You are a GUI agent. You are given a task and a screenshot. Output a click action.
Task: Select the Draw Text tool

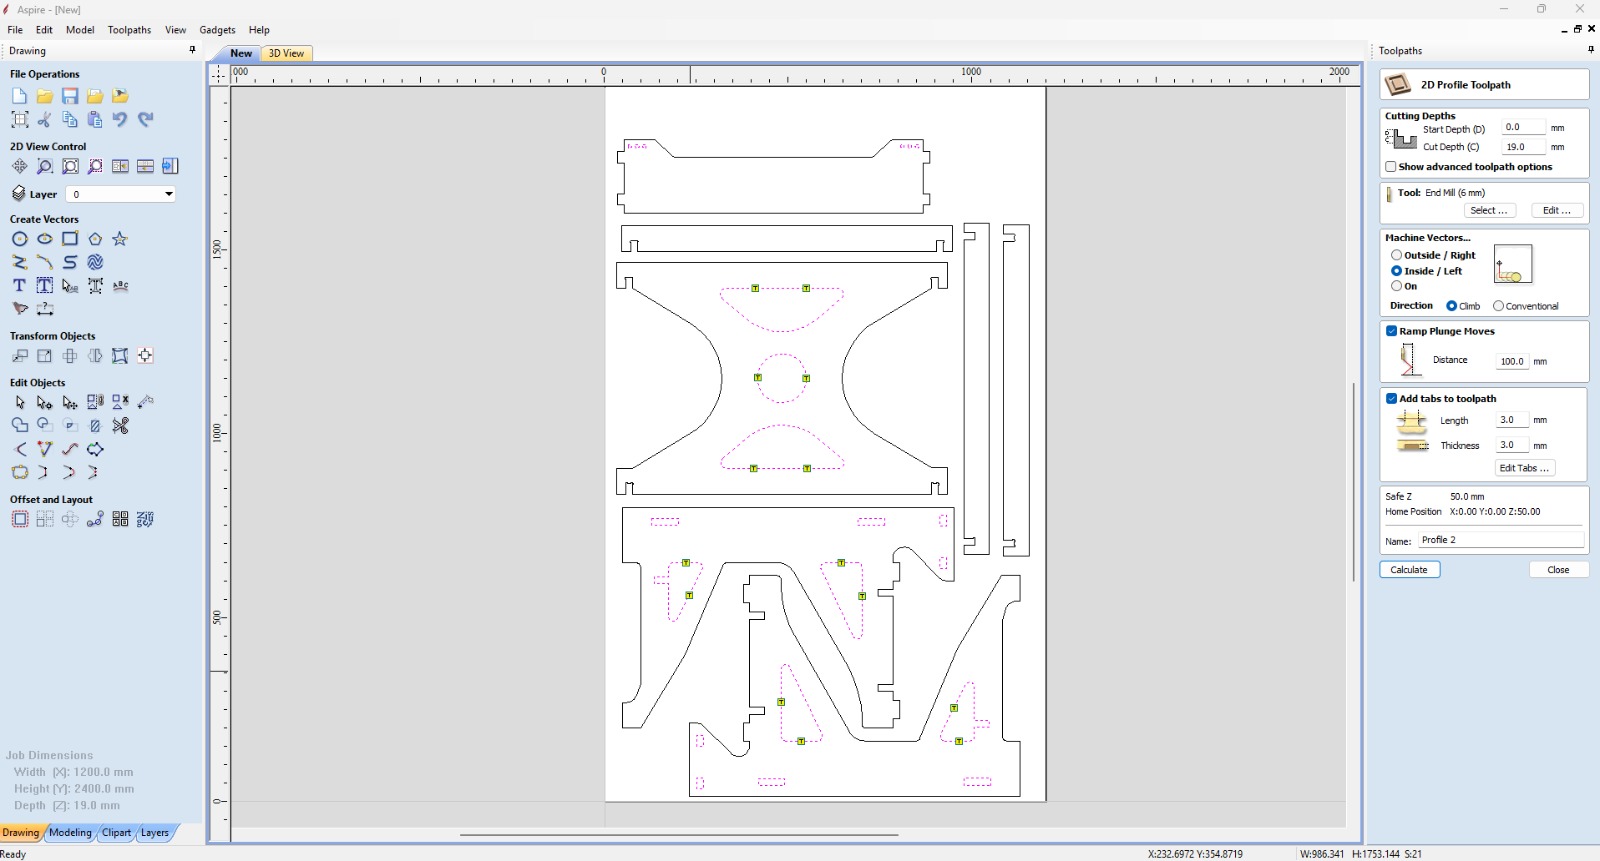coord(19,286)
